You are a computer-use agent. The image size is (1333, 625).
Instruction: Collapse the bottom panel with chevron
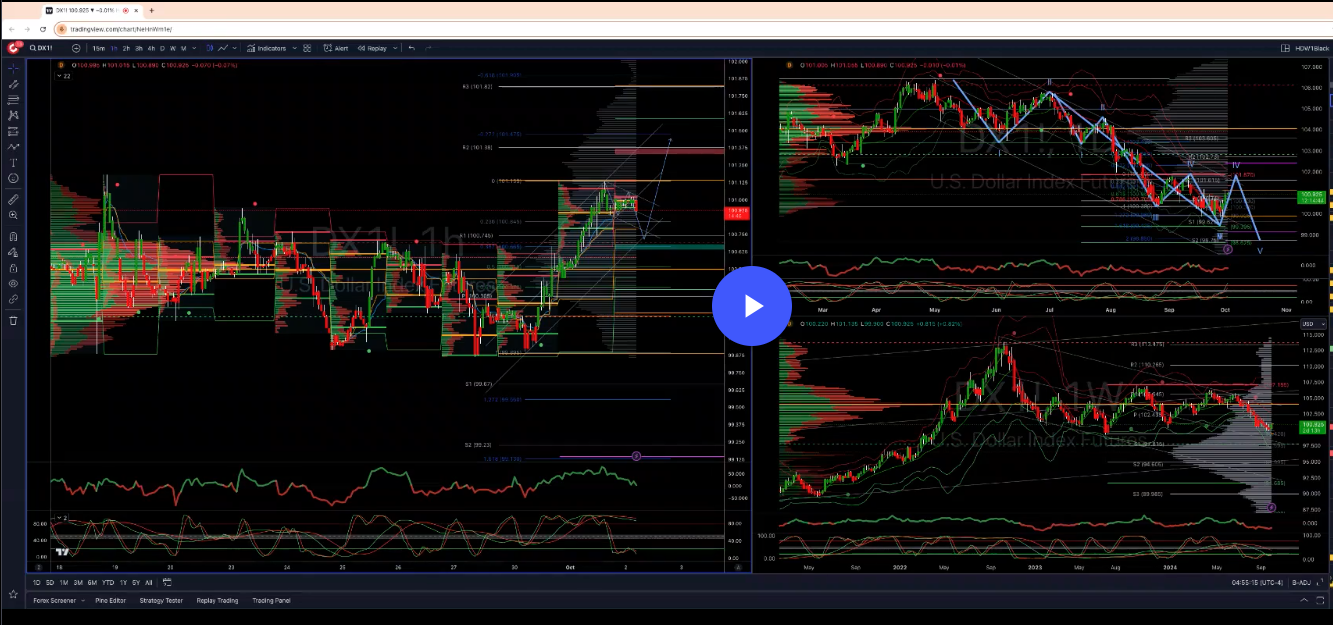click(1304, 600)
